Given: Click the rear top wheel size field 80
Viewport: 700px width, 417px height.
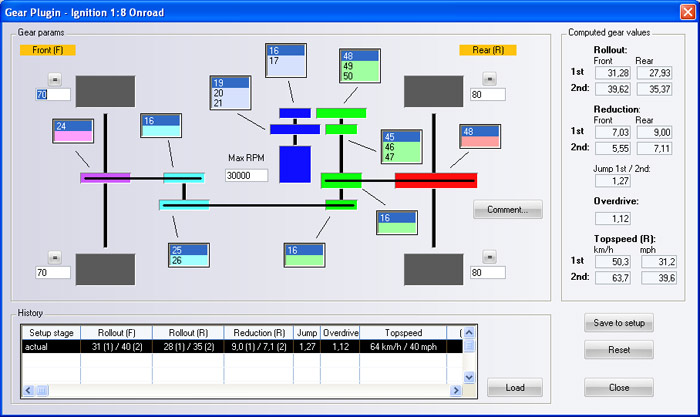Looking at the screenshot, I should coord(488,95).
